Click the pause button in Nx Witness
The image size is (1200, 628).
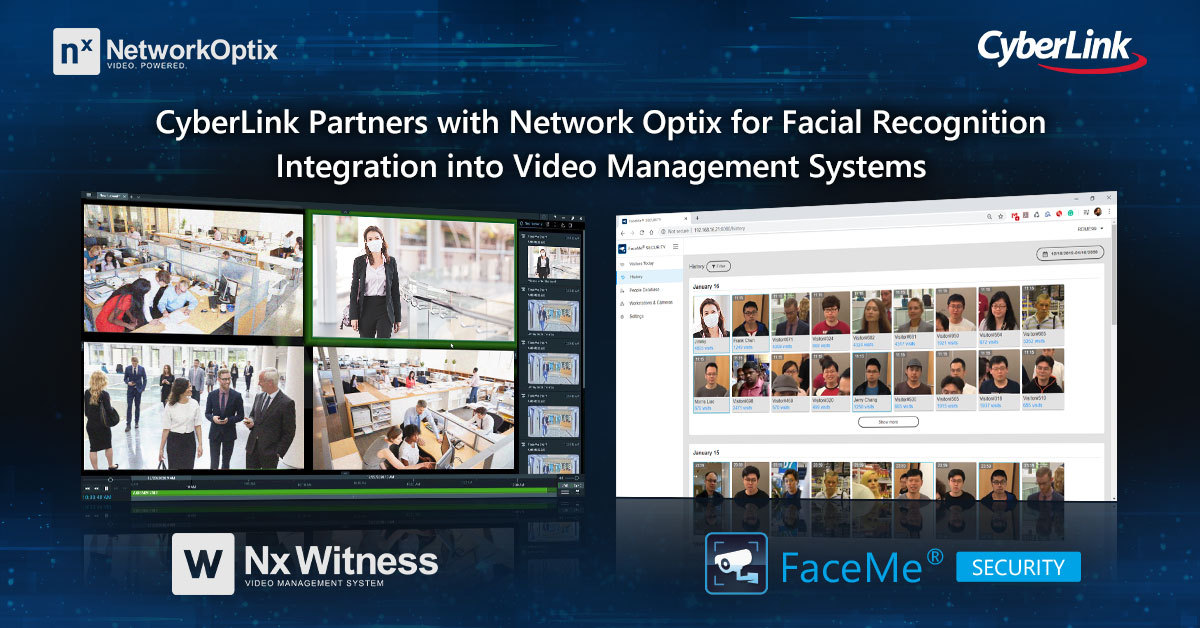(x=107, y=488)
